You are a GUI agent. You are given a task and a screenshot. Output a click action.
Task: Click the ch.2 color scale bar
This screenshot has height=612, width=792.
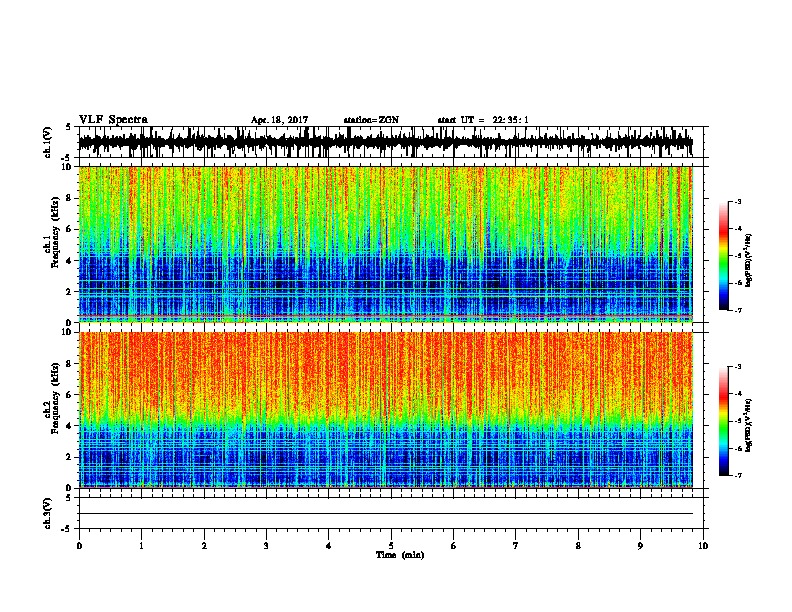(x=724, y=421)
